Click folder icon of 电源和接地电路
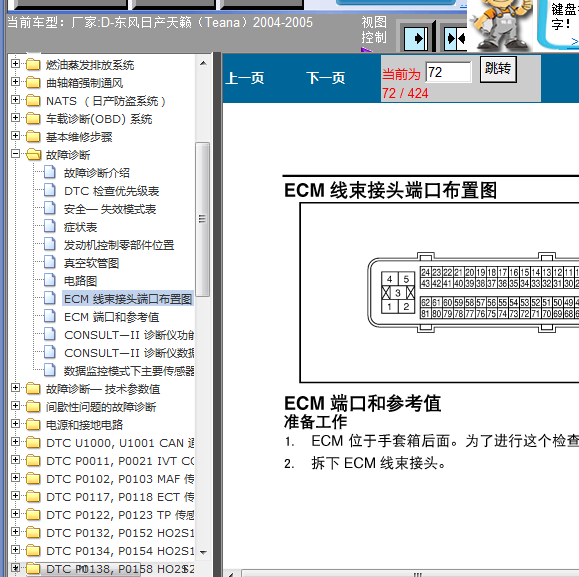Image resolution: width=579 pixels, height=577 pixels. click(33, 425)
